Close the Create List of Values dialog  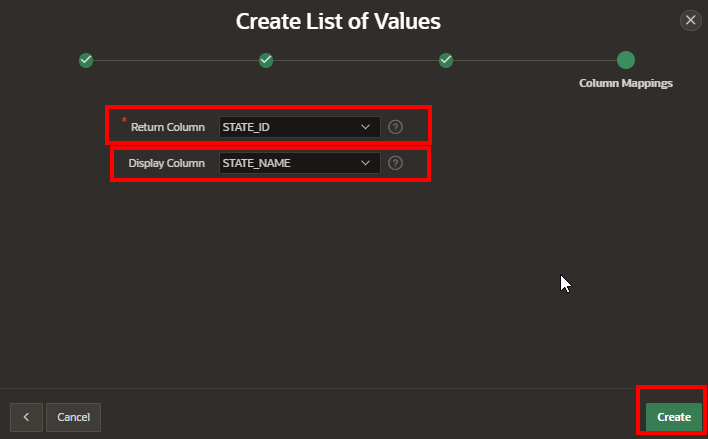point(690,20)
